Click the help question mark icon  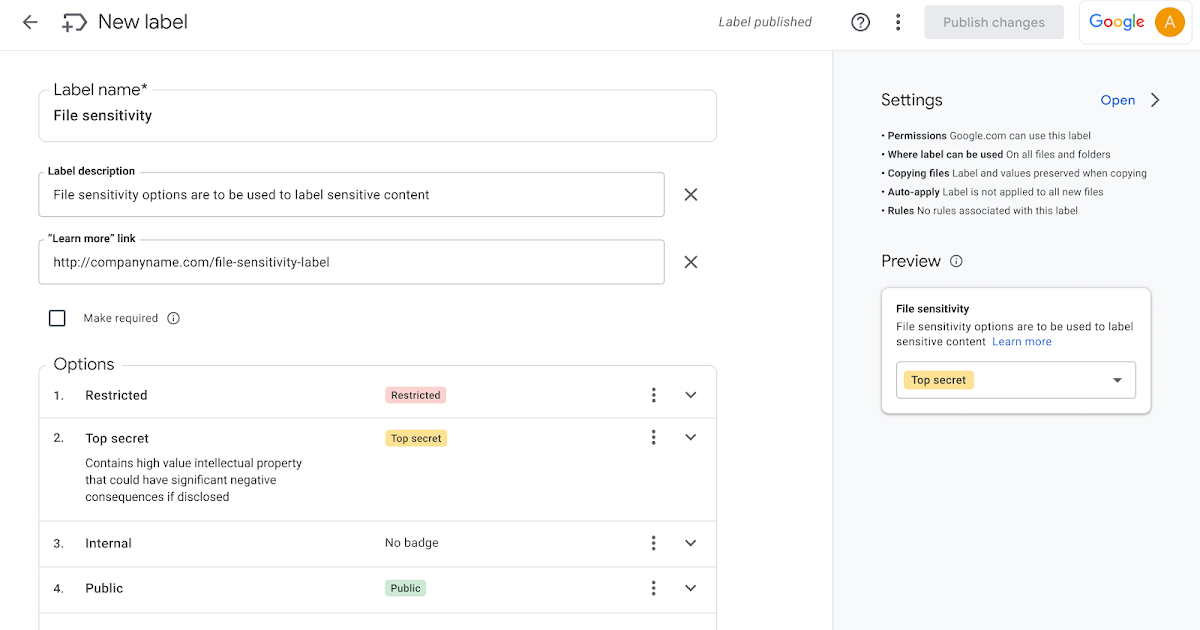860,22
